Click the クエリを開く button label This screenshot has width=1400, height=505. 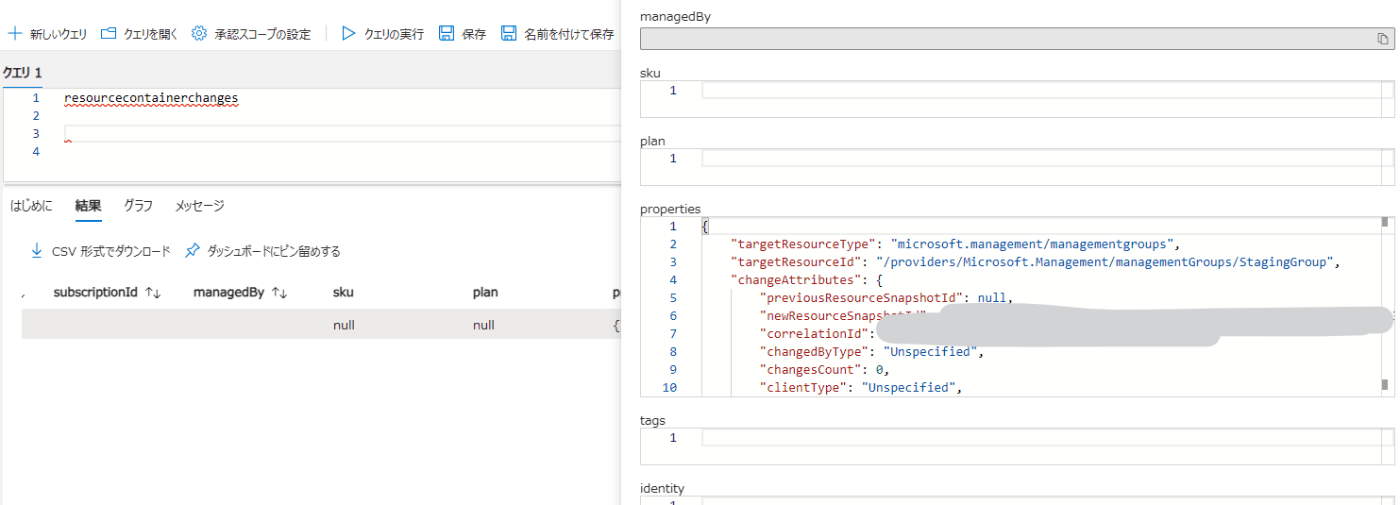click(x=151, y=34)
